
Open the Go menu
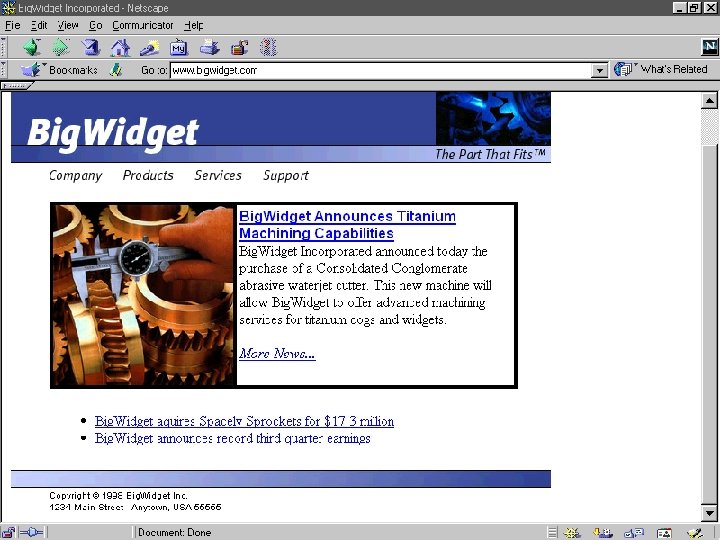(96, 25)
